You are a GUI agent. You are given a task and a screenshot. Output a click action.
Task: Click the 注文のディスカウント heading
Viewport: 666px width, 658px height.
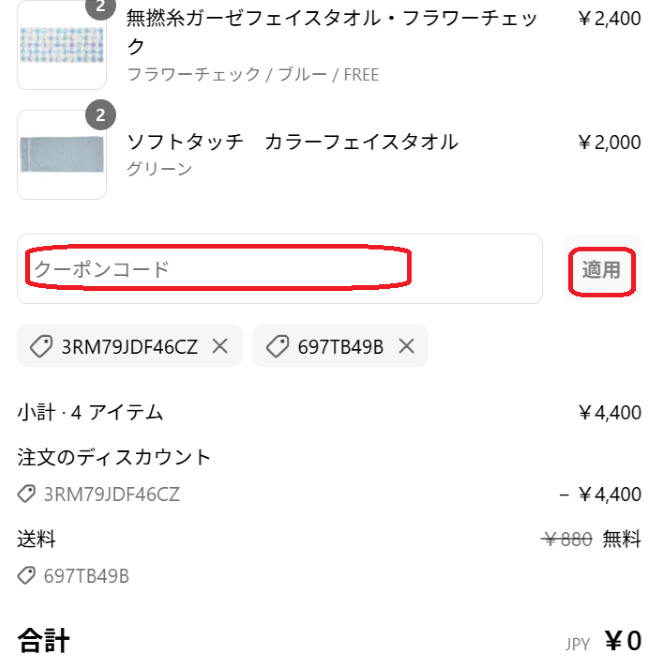pyautogui.click(x=114, y=457)
